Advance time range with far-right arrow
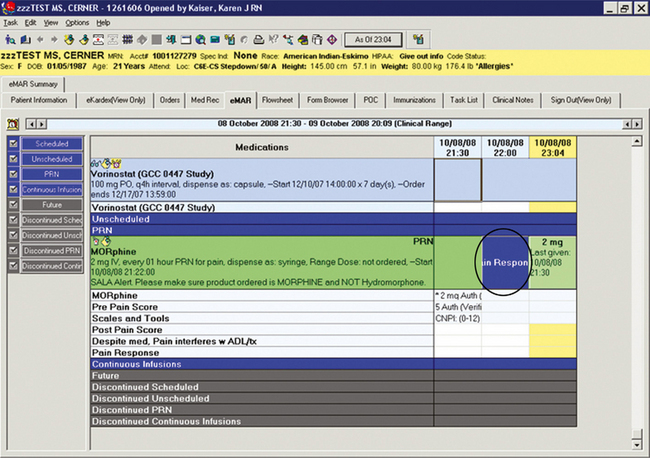 pyautogui.click(x=637, y=124)
